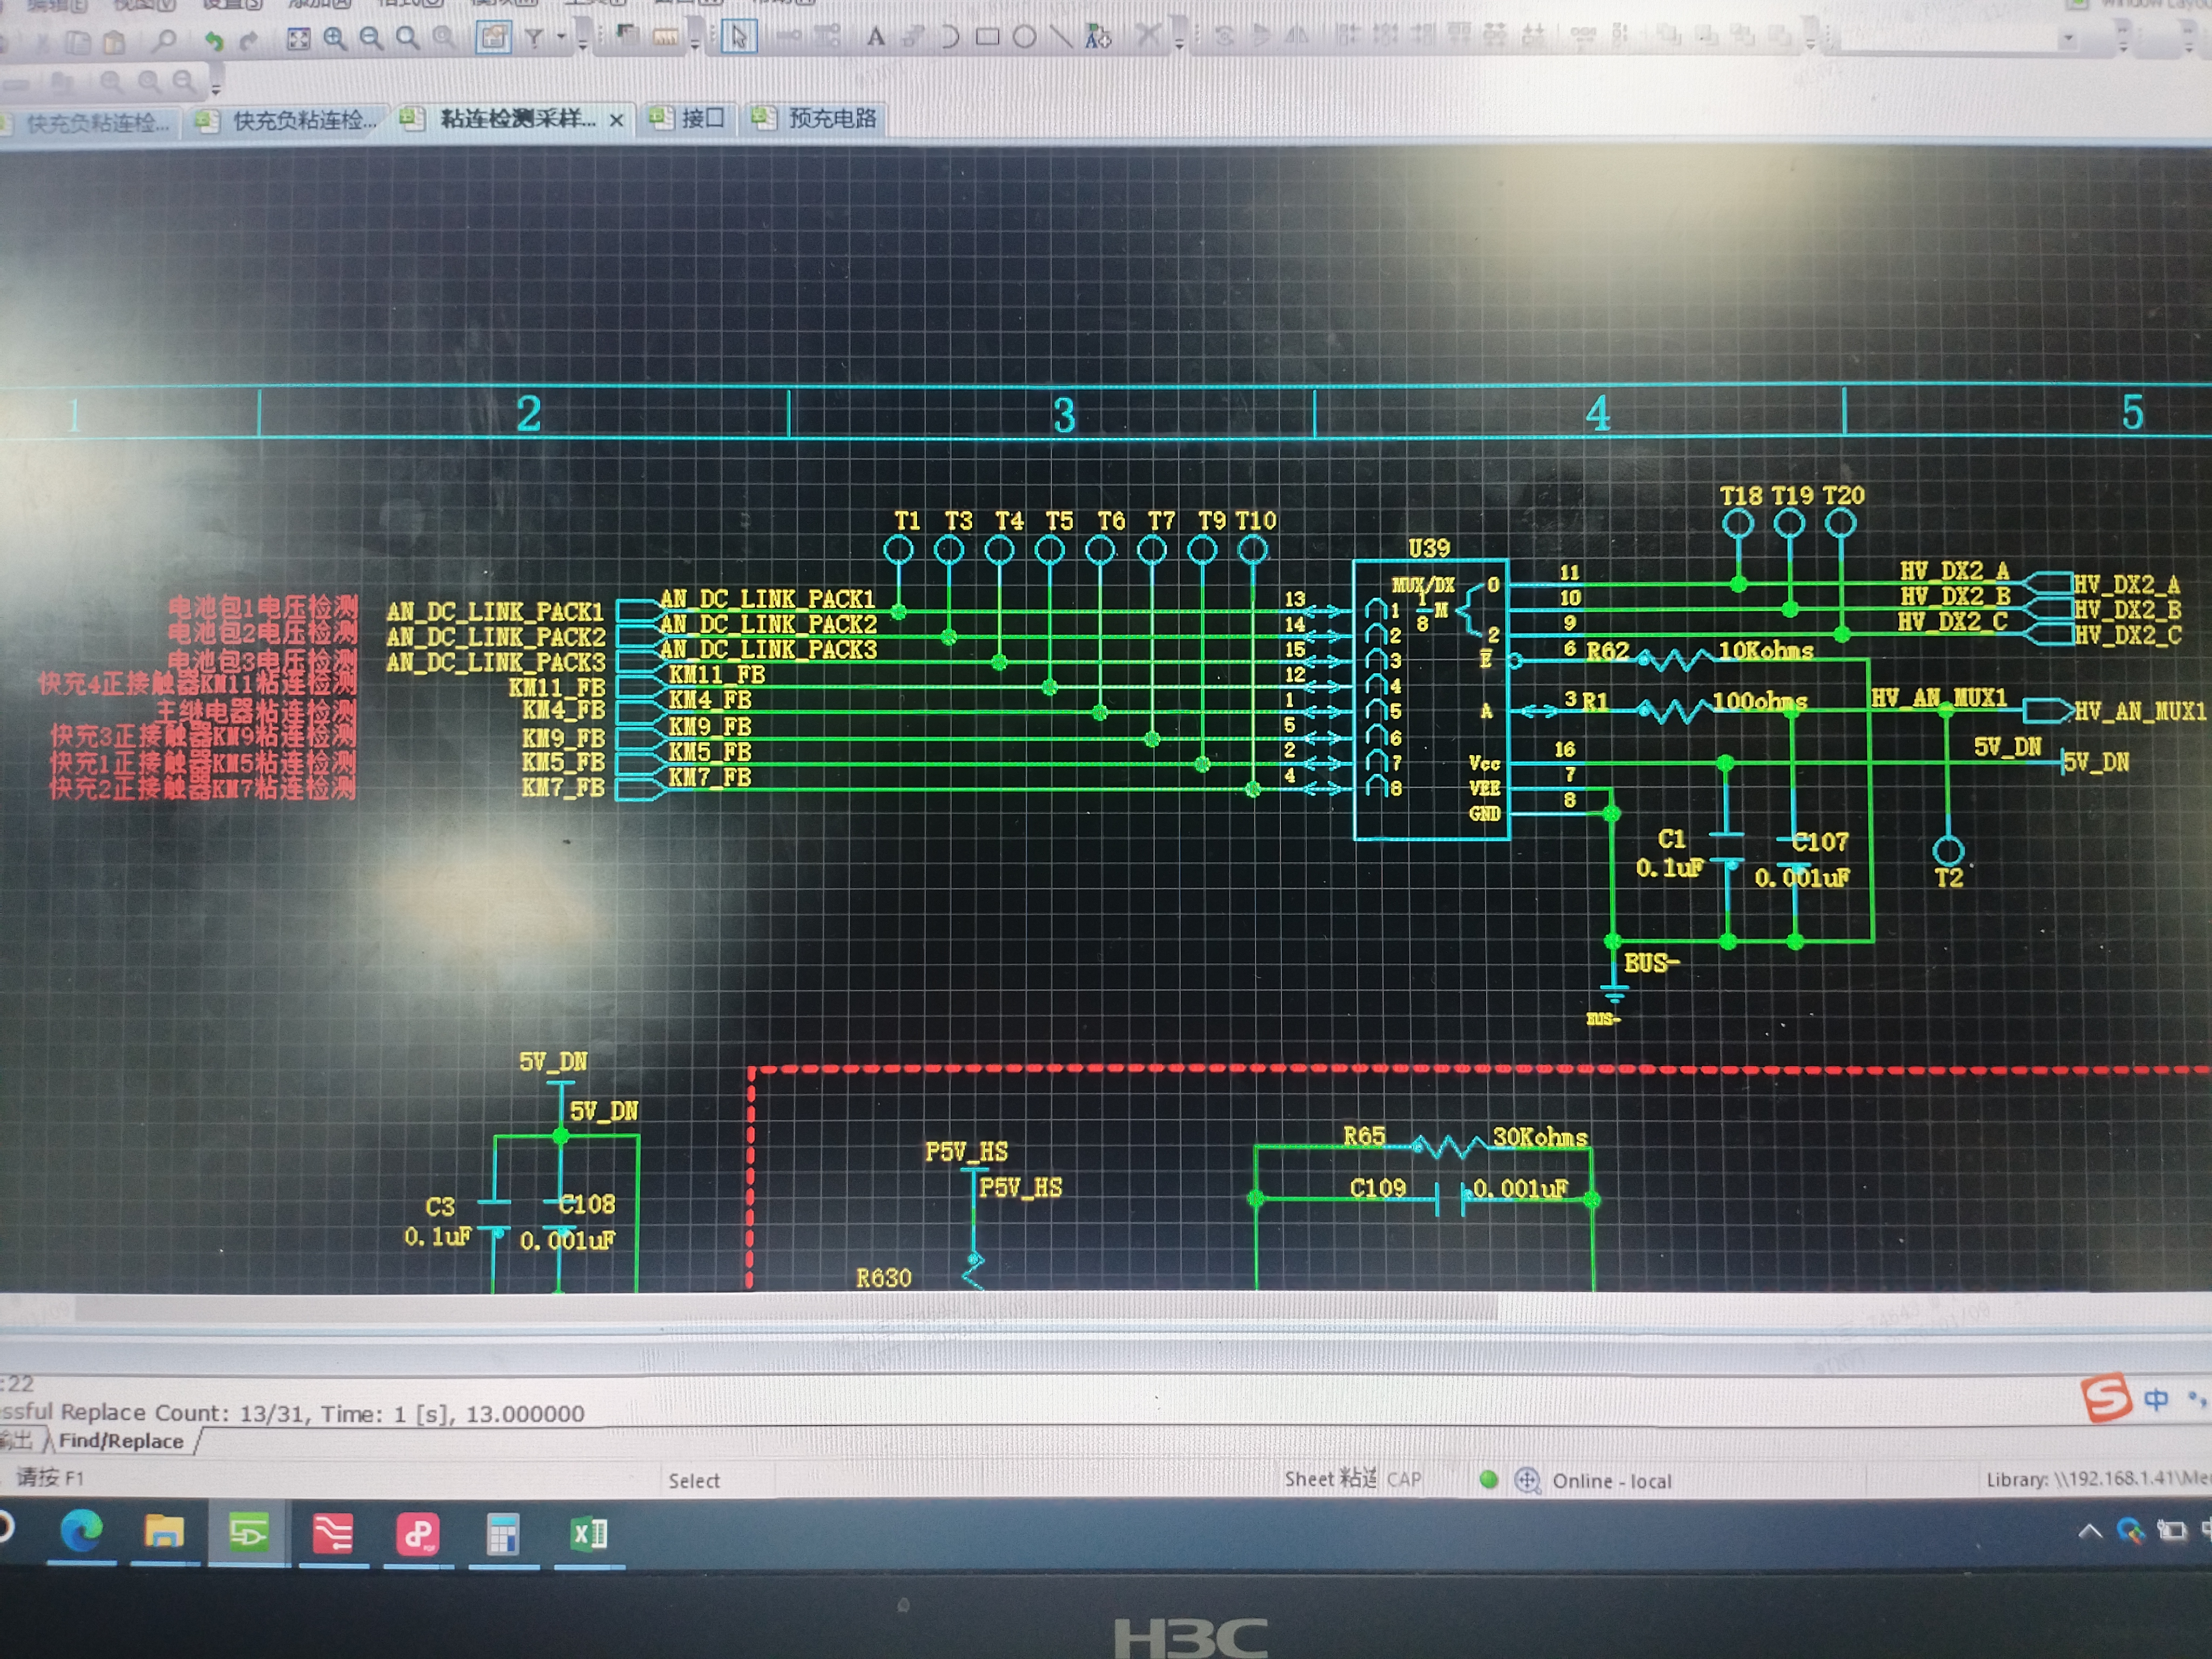Open Microsoft Edge from taskbar
Image resolution: width=2212 pixels, height=1659 pixels.
click(x=81, y=1532)
